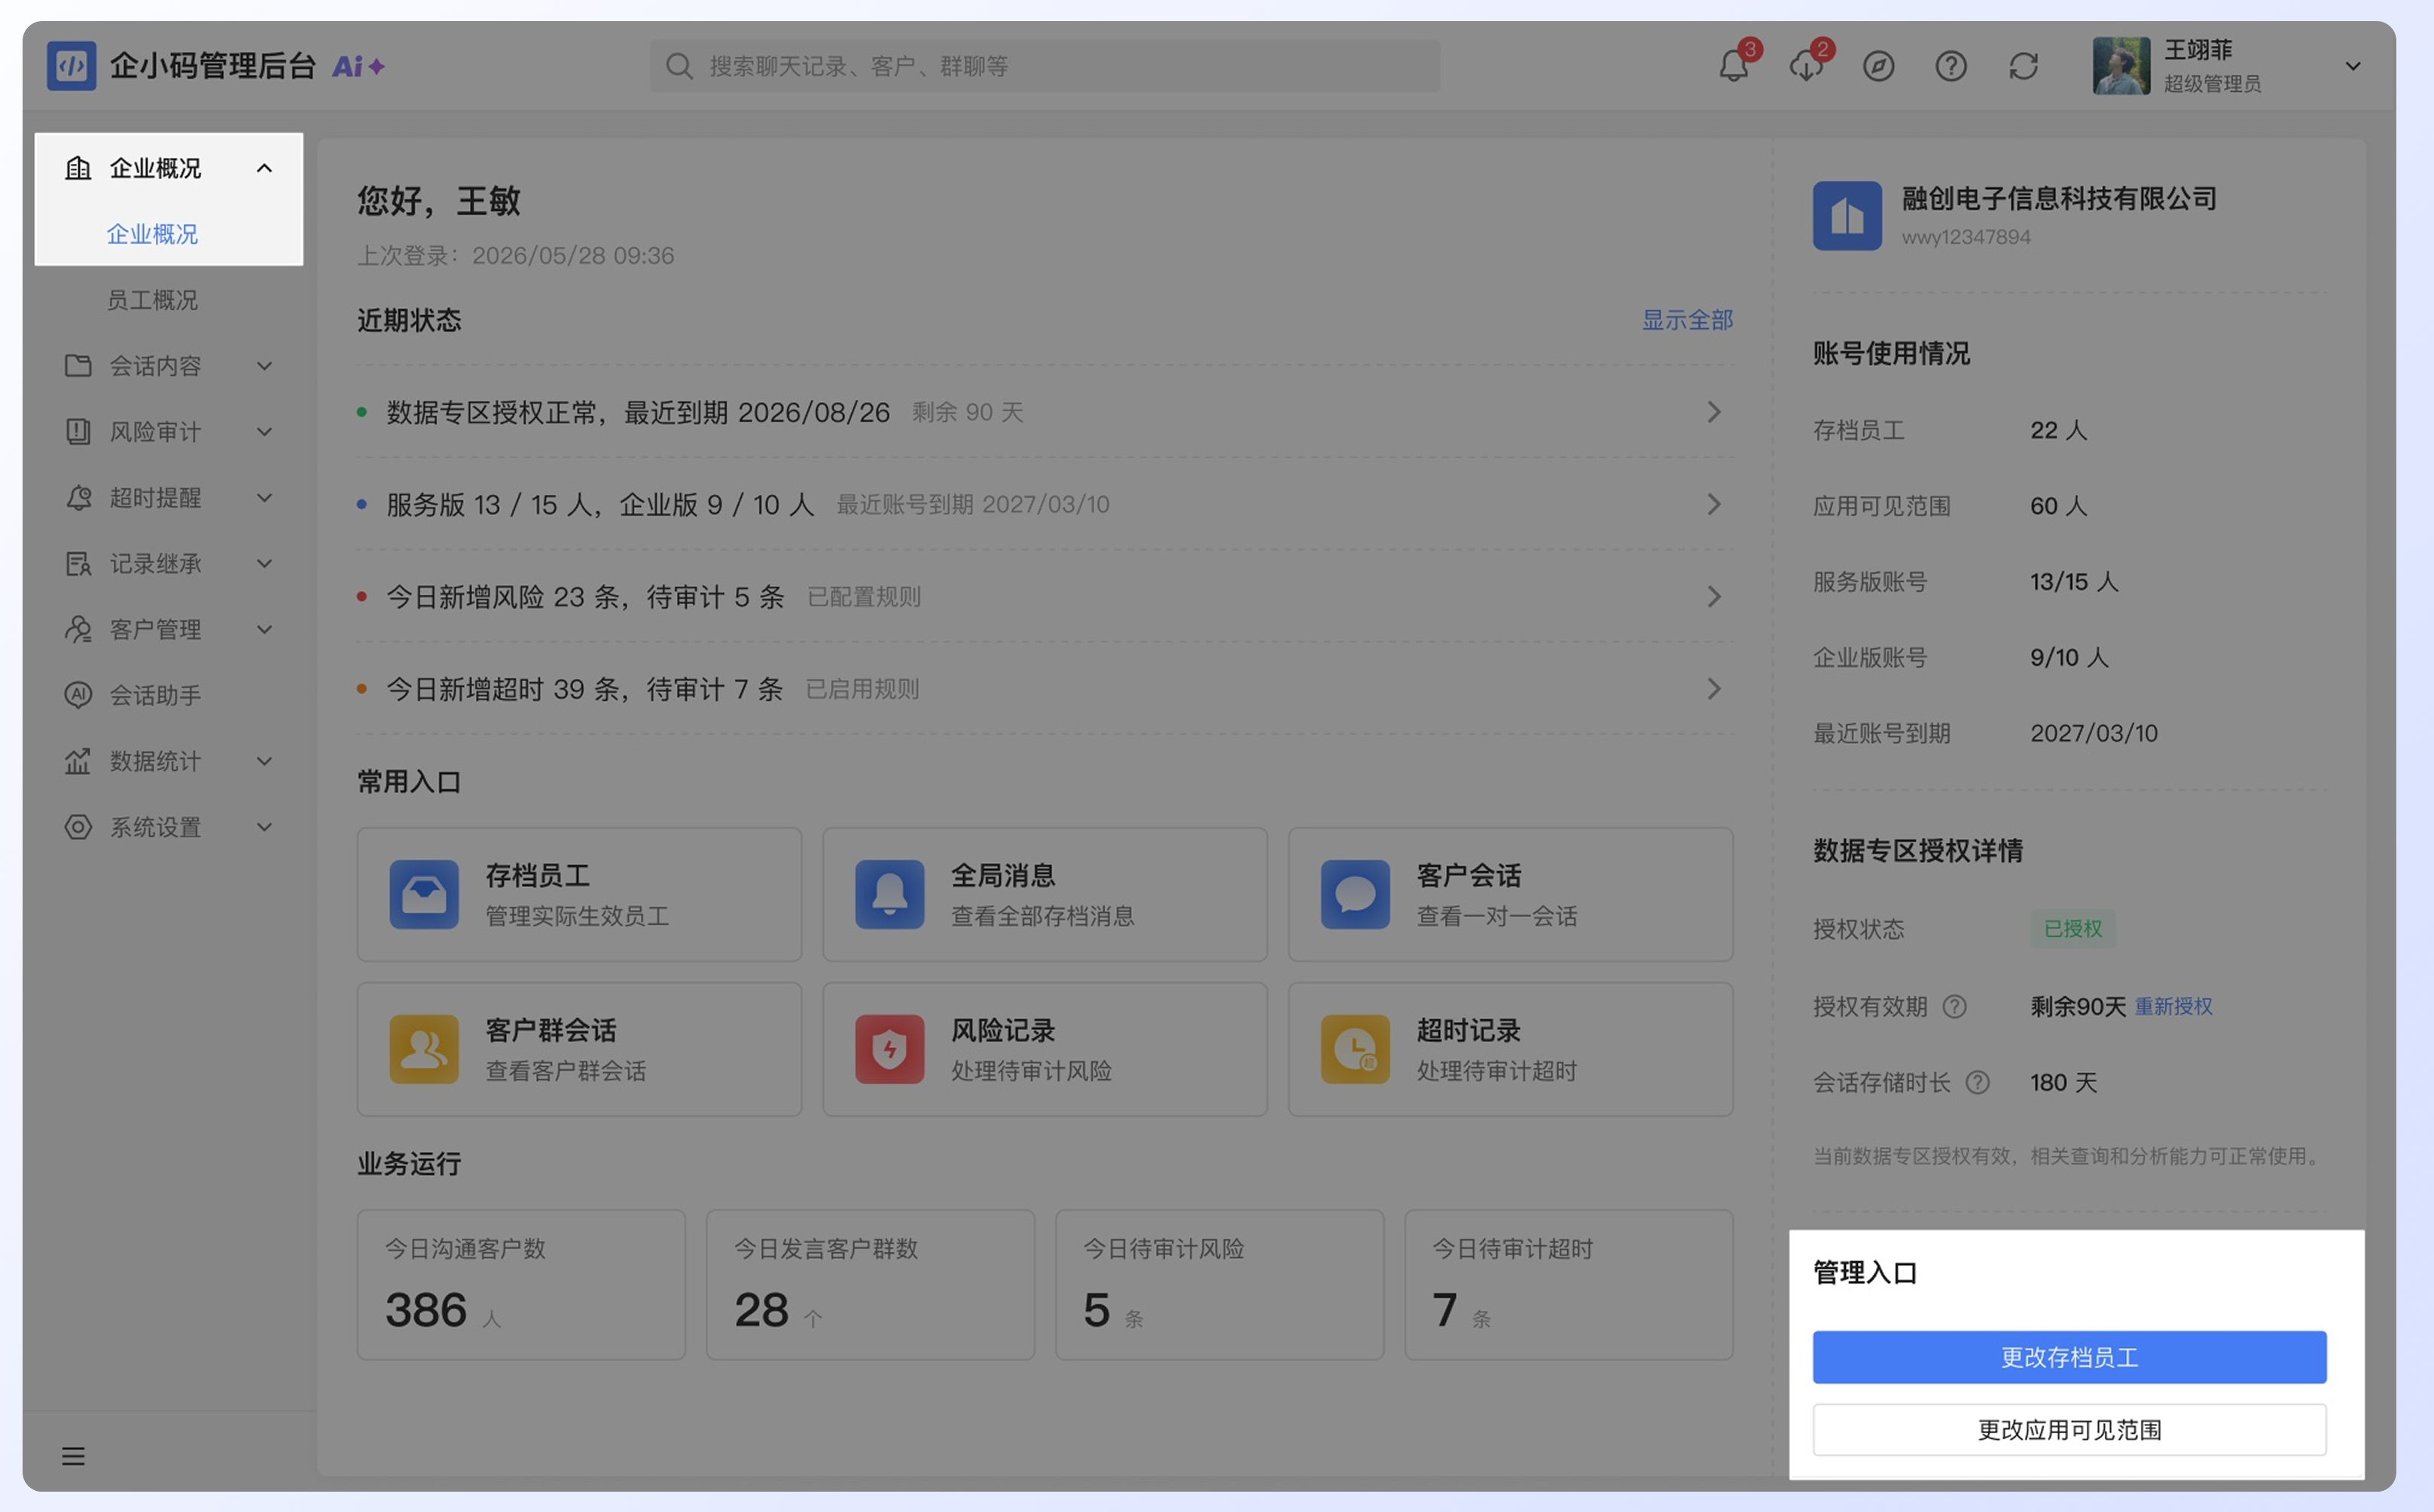
Task: Expand the 数据统计 sidebar menu
Action: [264, 761]
